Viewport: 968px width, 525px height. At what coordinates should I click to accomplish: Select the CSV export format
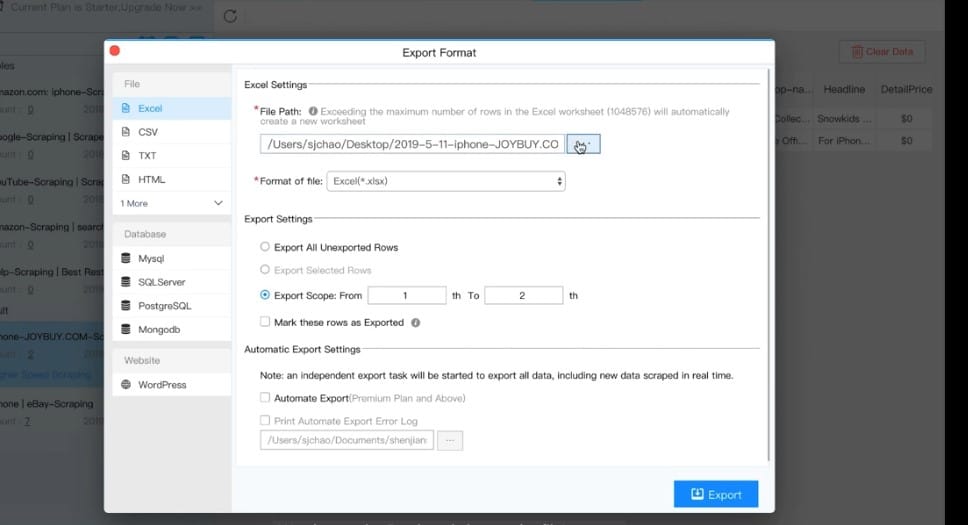172,132
